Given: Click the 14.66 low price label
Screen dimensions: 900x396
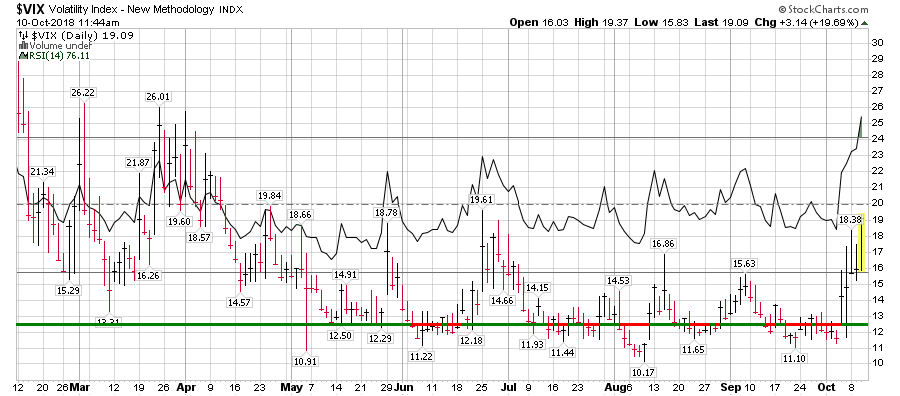Looking at the screenshot, I should coord(502,301).
